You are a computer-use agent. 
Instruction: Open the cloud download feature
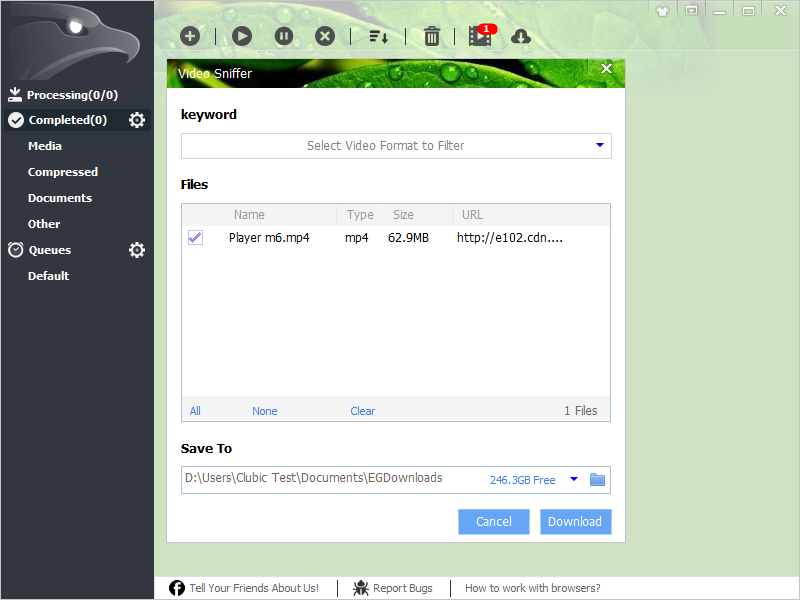tap(521, 36)
